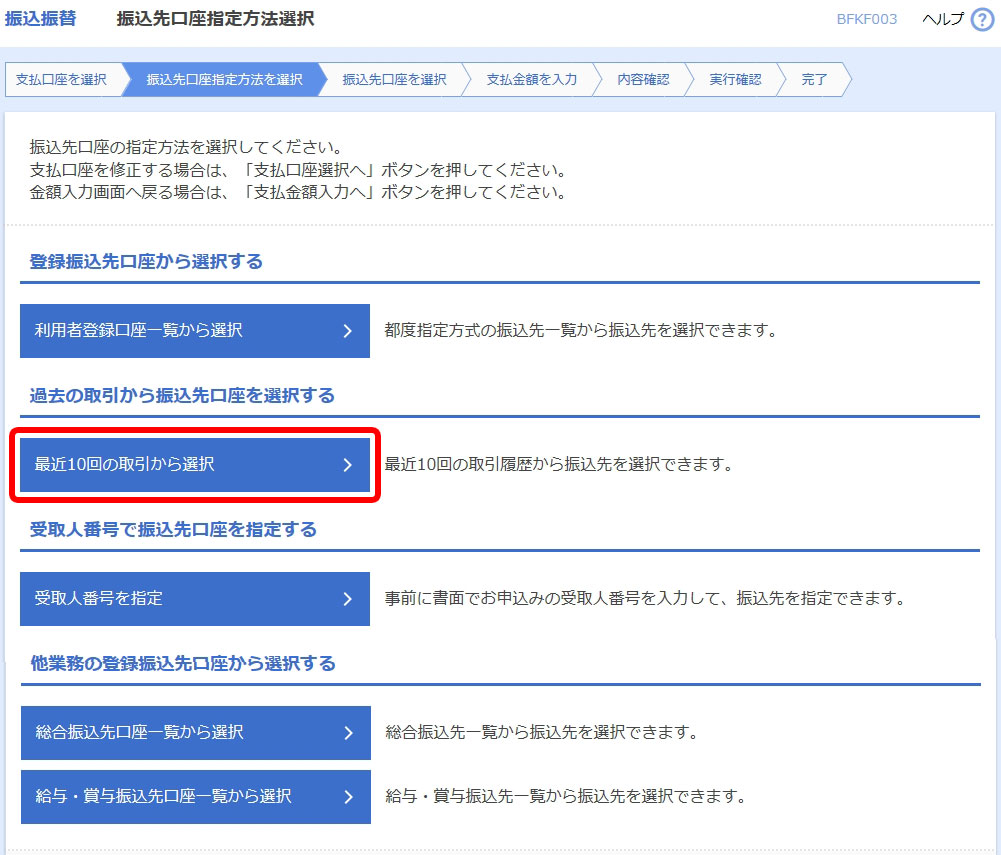Click the arrow on 利用者登録口座一覧から選択

[347, 331]
